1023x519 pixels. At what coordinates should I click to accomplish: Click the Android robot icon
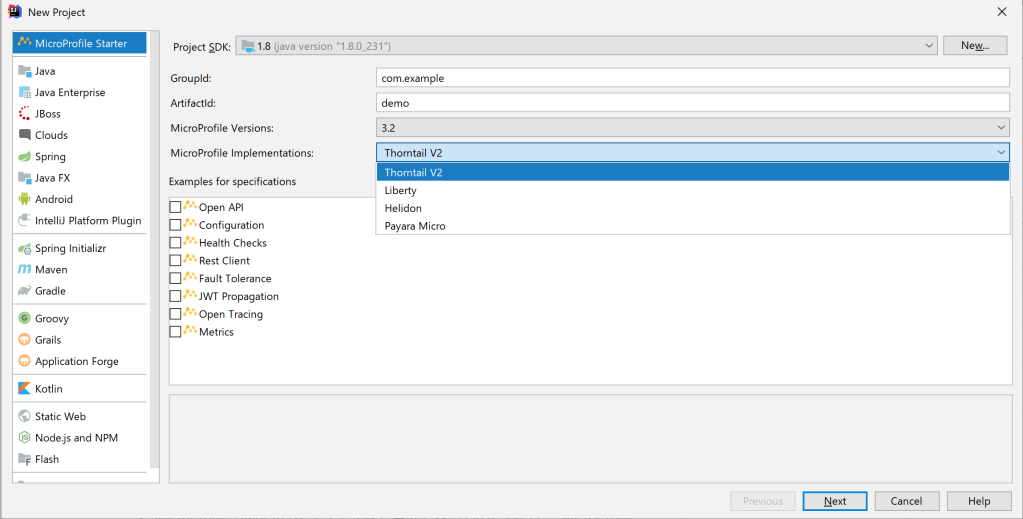pos(25,199)
